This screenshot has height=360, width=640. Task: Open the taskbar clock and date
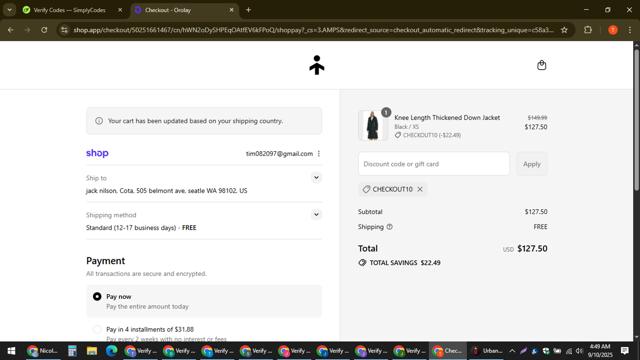point(600,351)
